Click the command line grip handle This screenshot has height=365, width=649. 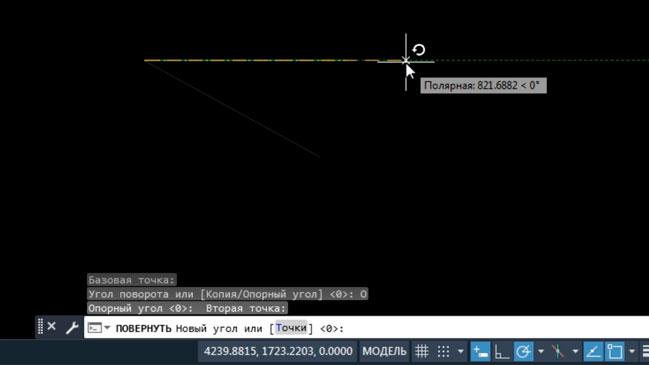tap(40, 327)
